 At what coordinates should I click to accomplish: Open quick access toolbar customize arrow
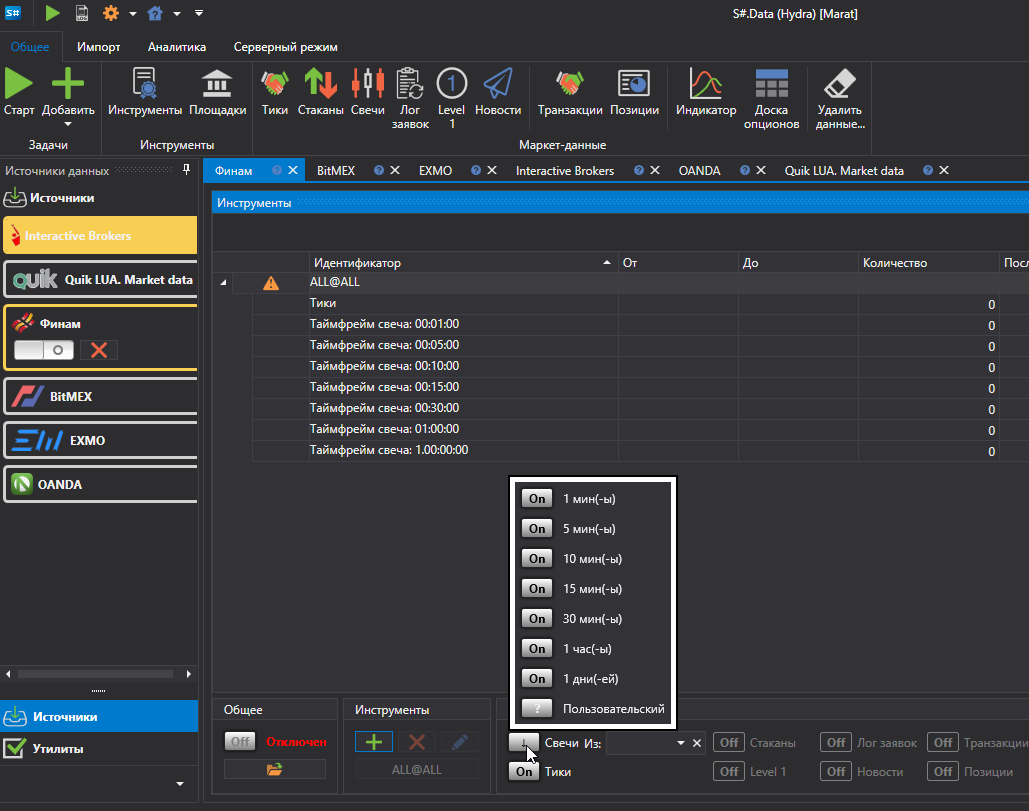199,12
